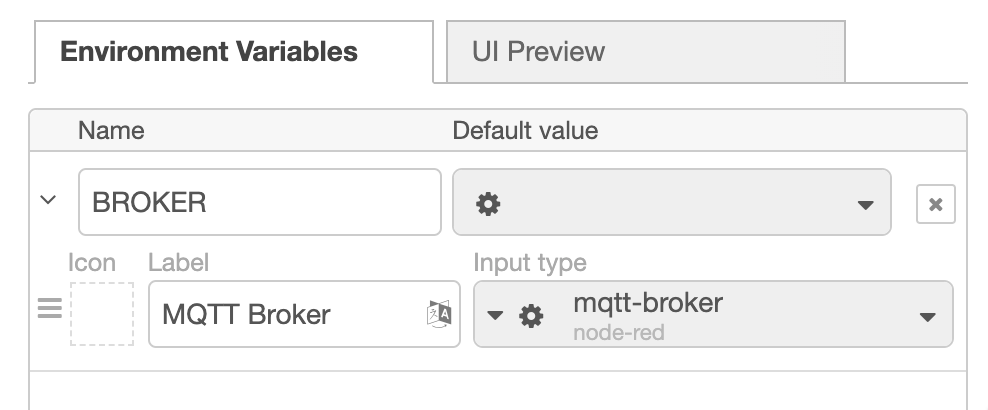Screen dimensions: 988x410
Task: Click the Name column header
Action: point(111,131)
